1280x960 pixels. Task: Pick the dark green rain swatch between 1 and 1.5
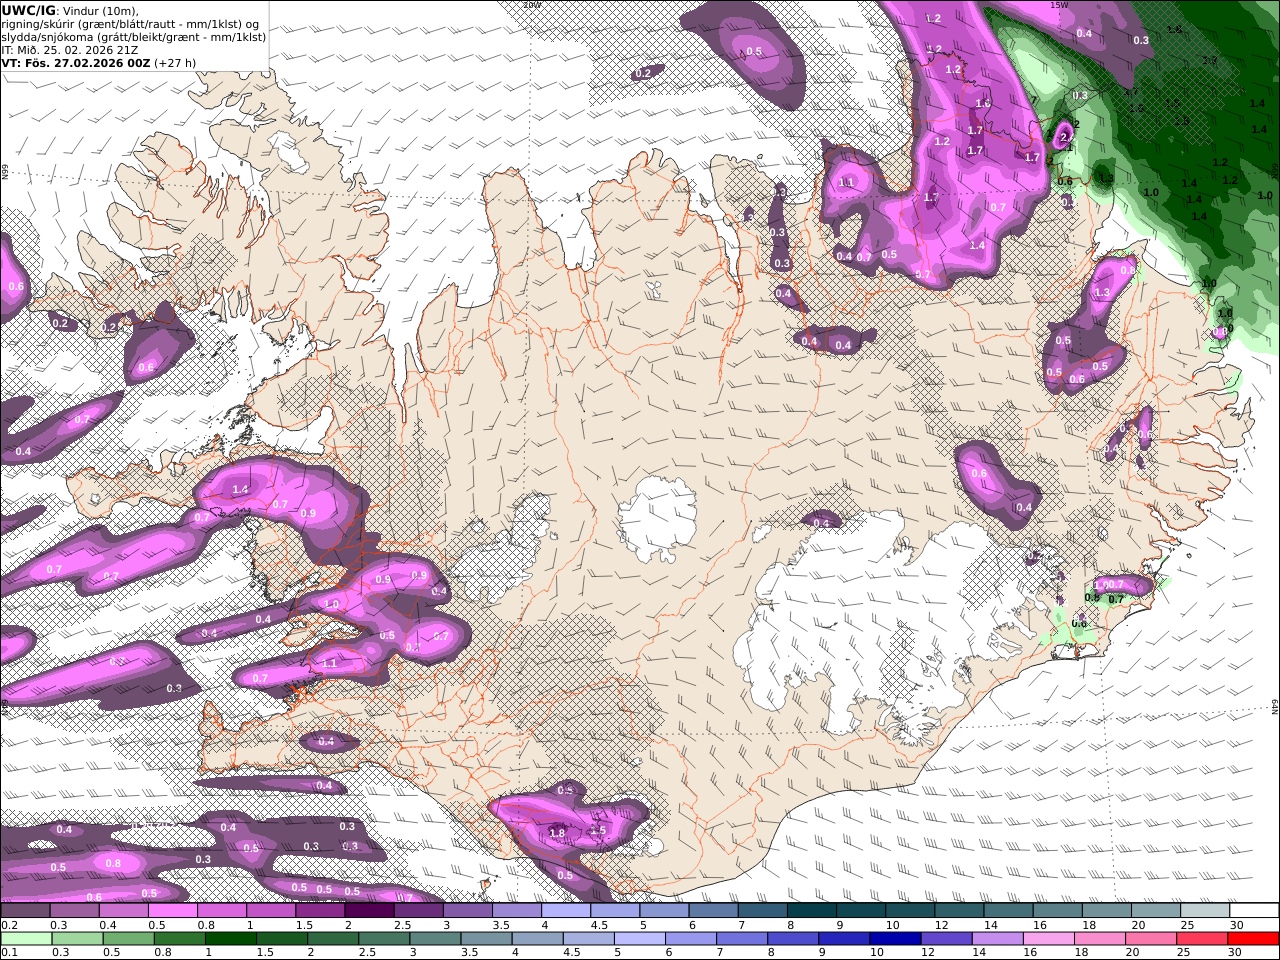(x=231, y=939)
